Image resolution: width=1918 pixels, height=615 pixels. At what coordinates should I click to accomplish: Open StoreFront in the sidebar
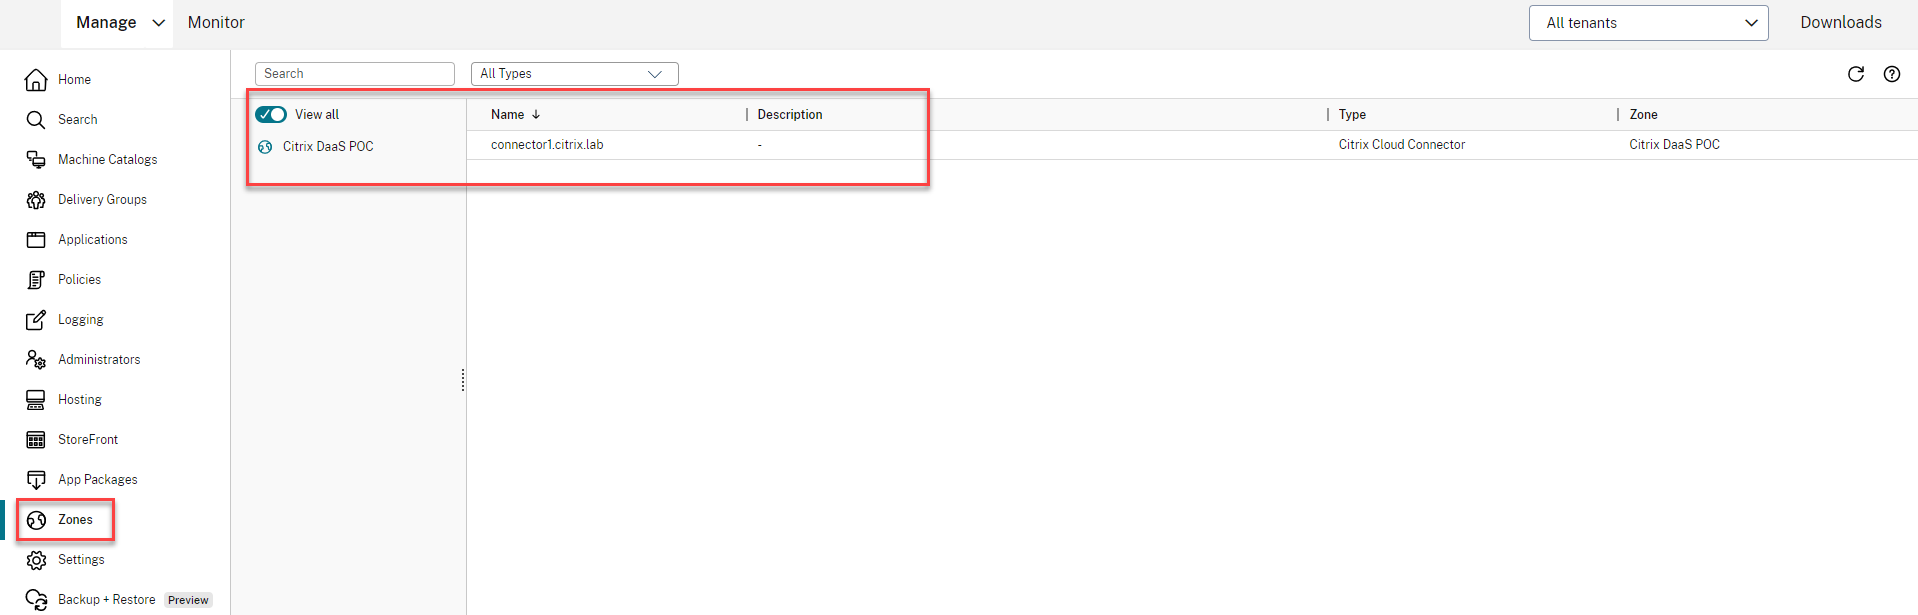[x=88, y=440]
